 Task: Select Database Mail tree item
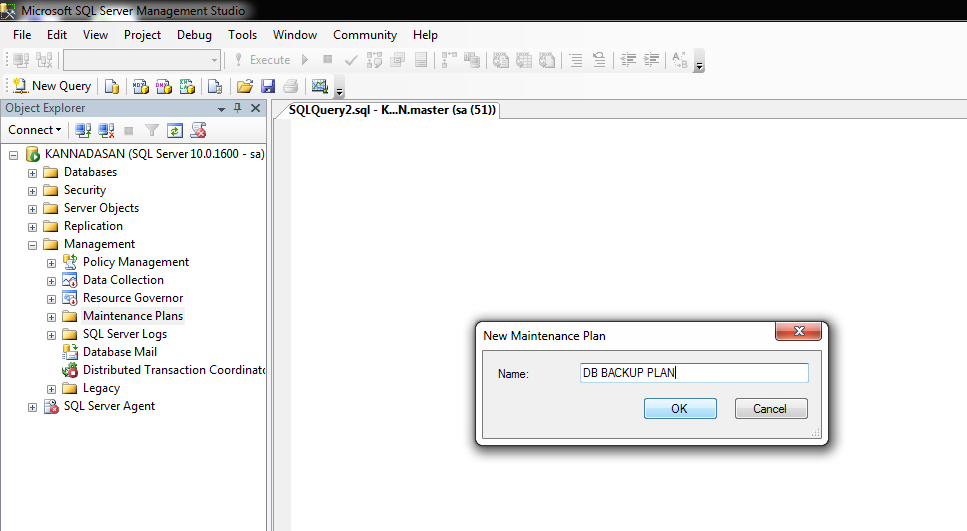(120, 352)
